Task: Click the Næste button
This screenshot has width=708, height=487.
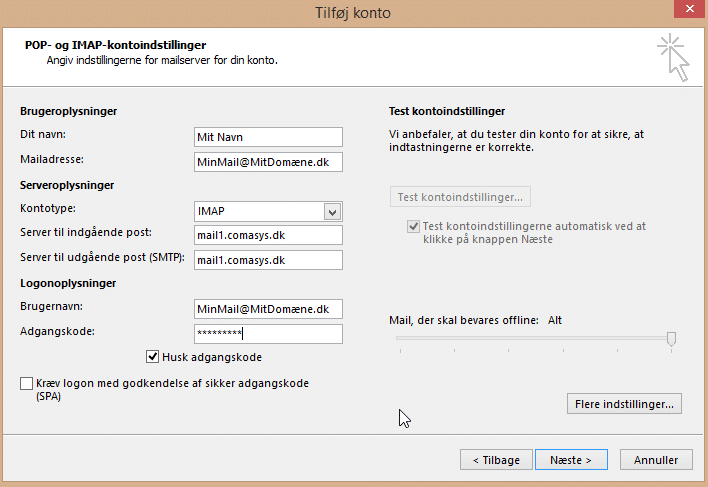Action: [x=571, y=459]
